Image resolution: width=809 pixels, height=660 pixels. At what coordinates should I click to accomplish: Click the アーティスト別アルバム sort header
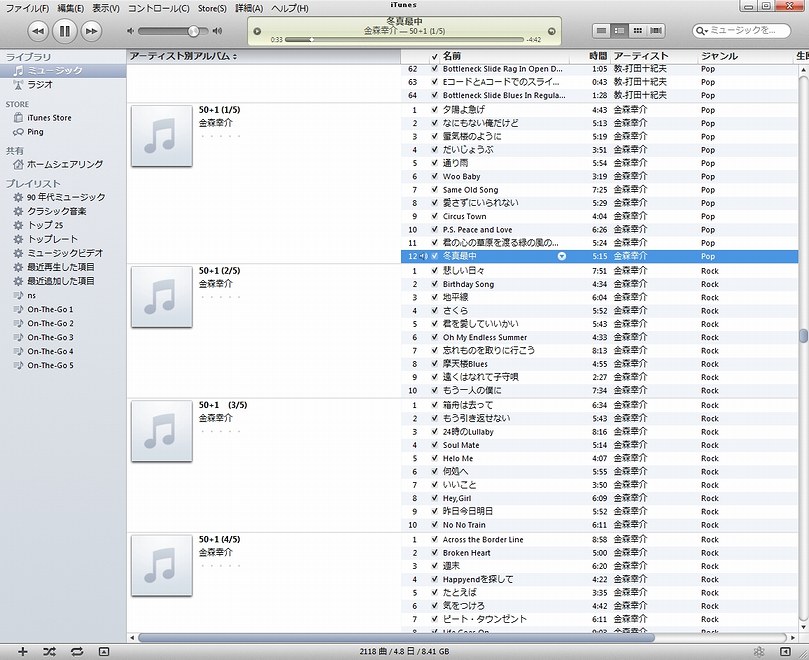tap(263, 56)
